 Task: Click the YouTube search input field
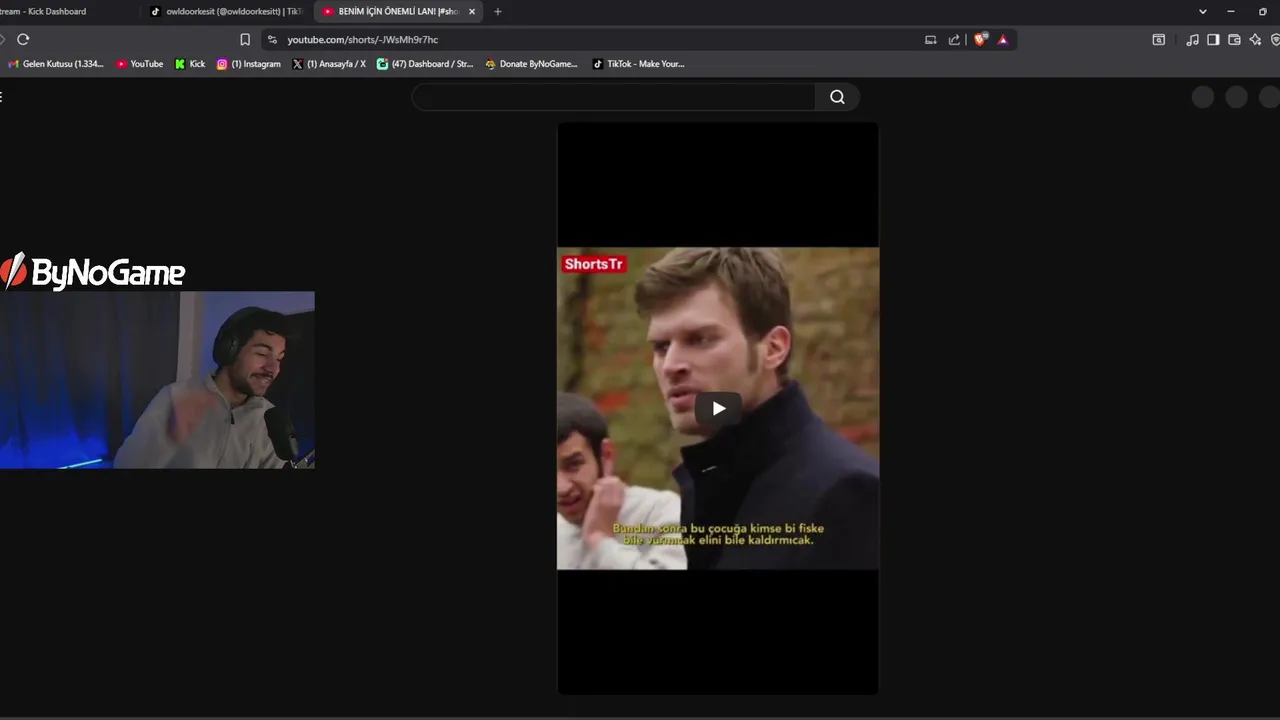(x=613, y=97)
